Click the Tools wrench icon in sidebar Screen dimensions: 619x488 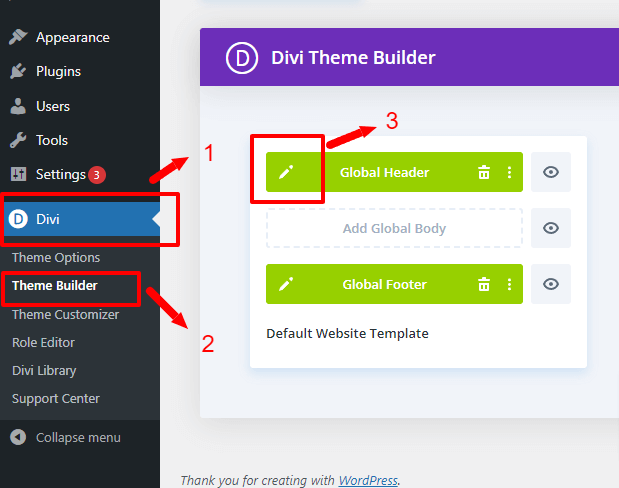point(18,140)
